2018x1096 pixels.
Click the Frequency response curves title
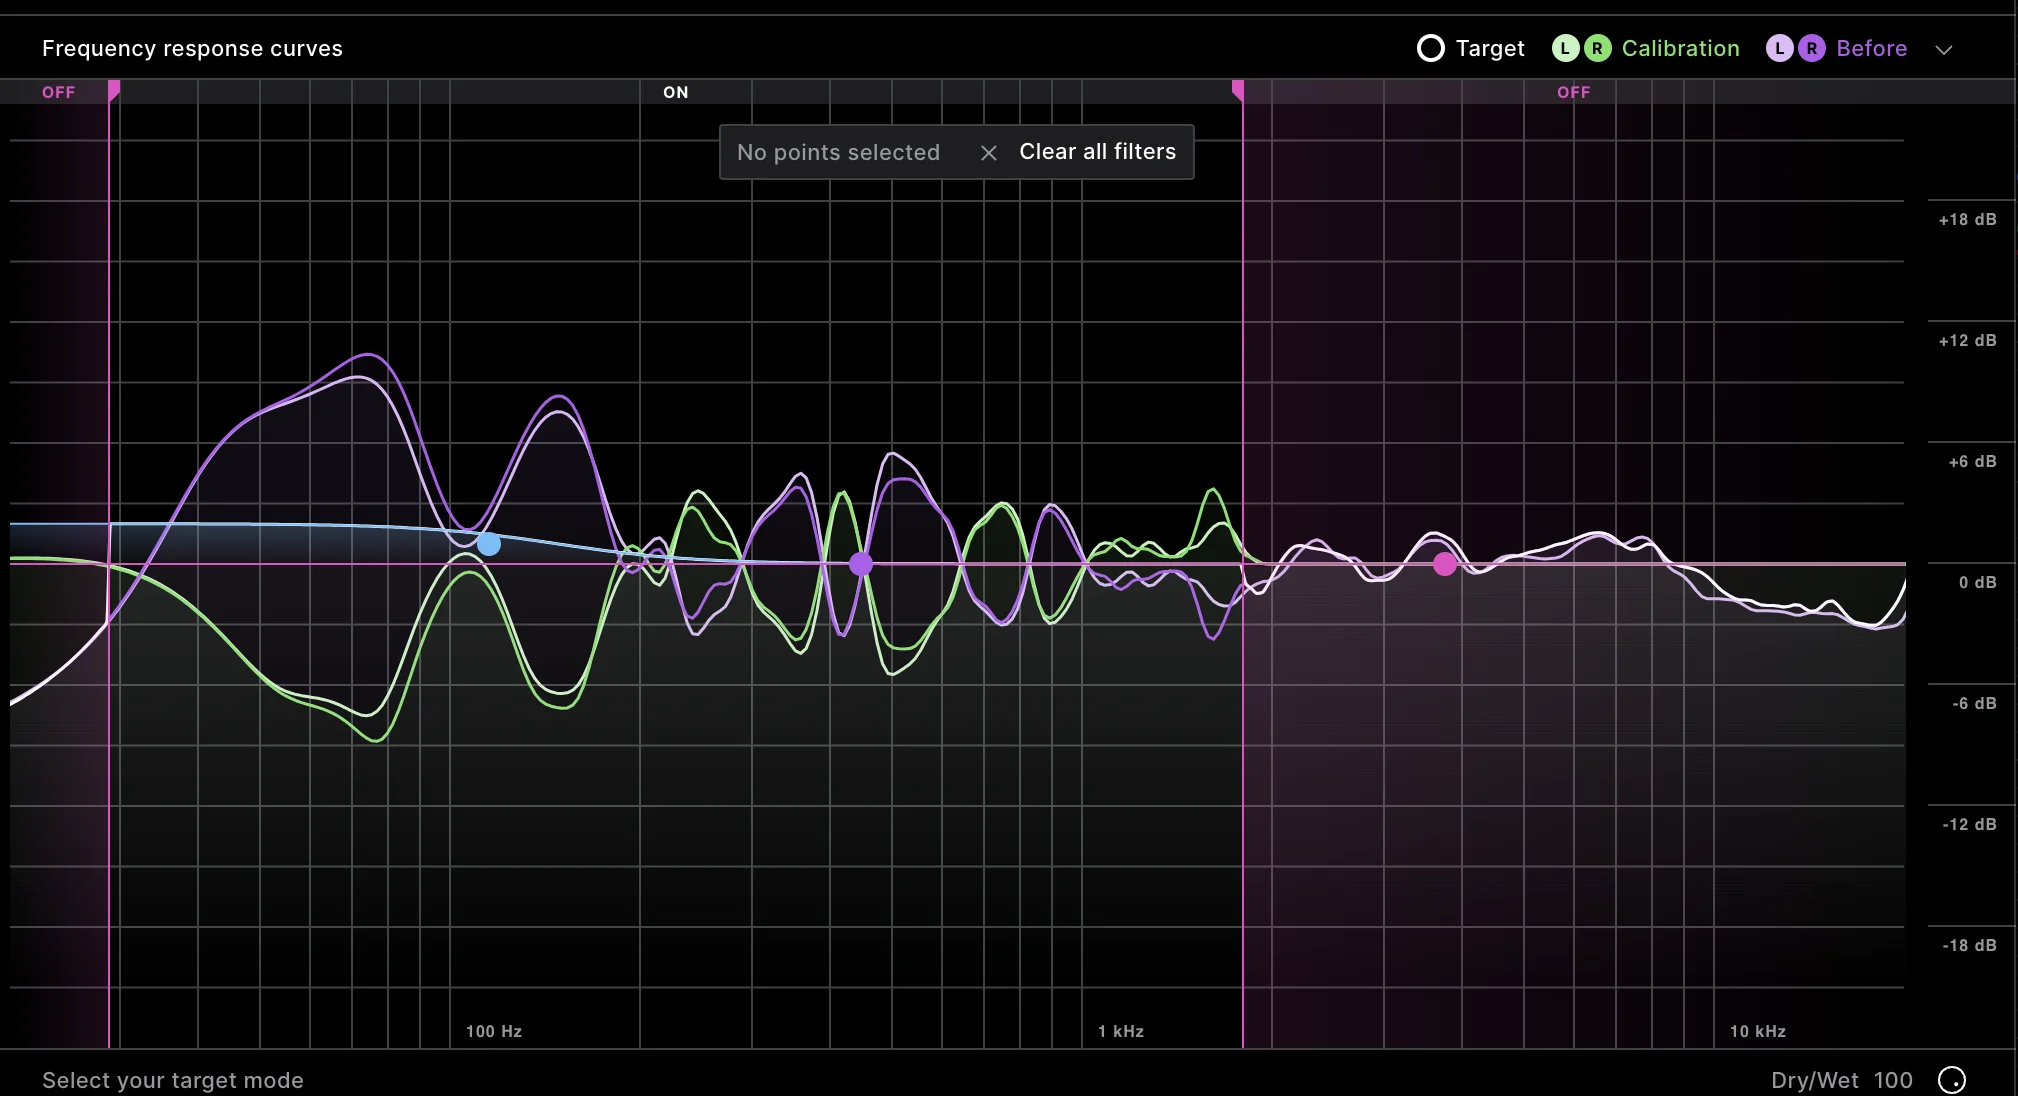click(x=192, y=48)
